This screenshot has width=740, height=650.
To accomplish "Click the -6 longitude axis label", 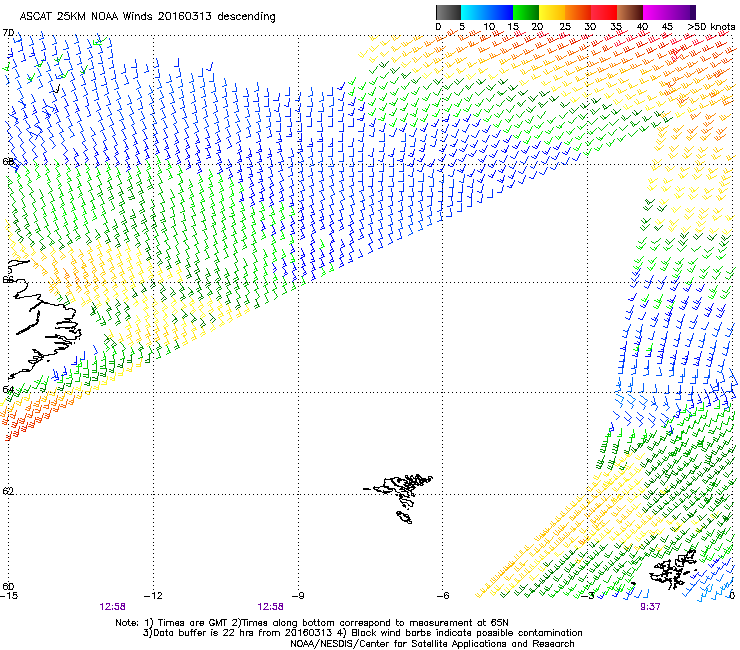I will tap(443, 596).
